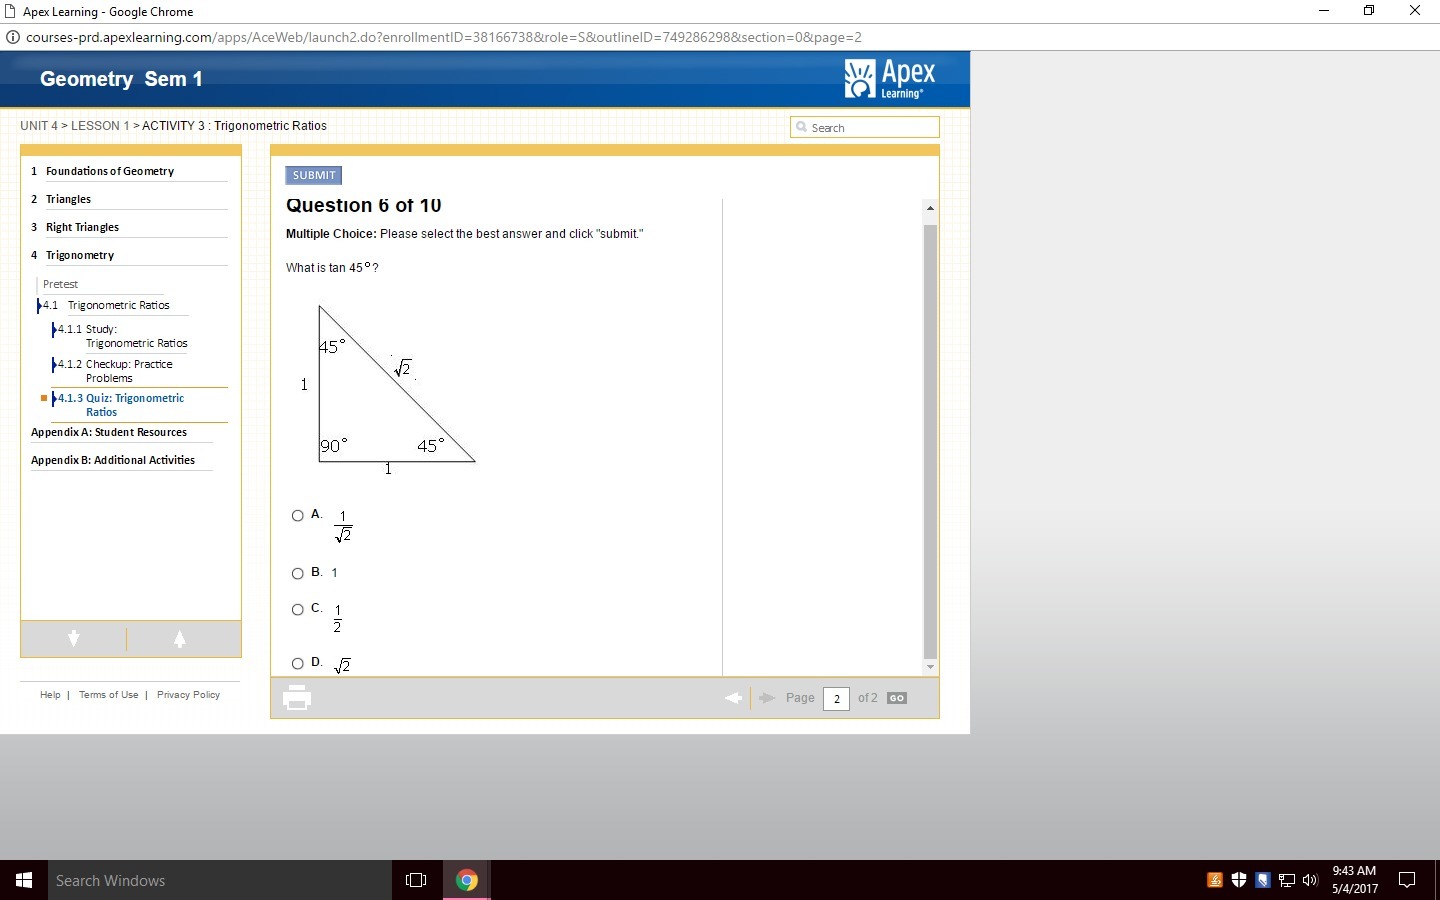The image size is (1440, 900).
Task: Select answer A radio button
Action: tap(297, 516)
